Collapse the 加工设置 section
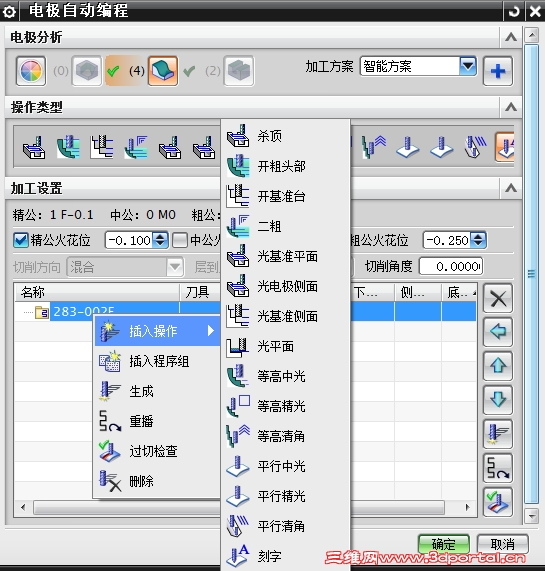 pos(511,188)
